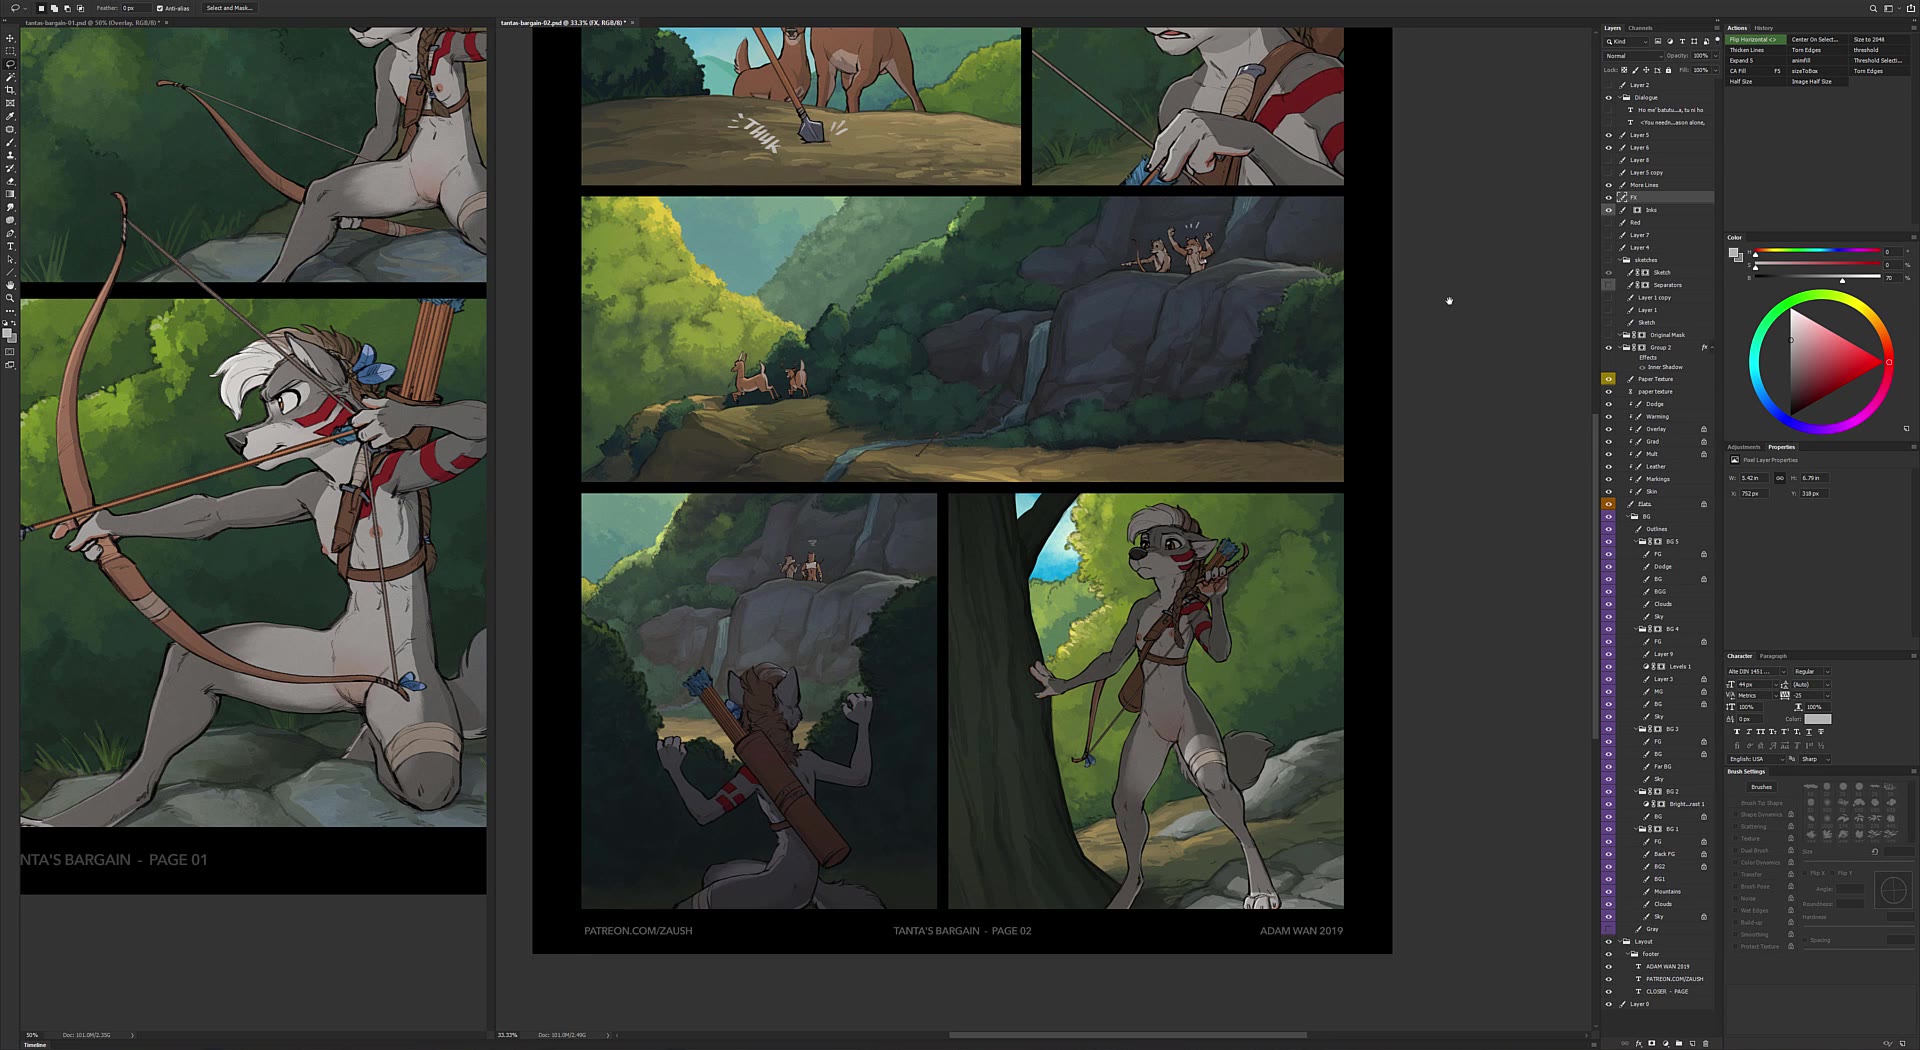Click the Select and Mask button

pos(229,8)
